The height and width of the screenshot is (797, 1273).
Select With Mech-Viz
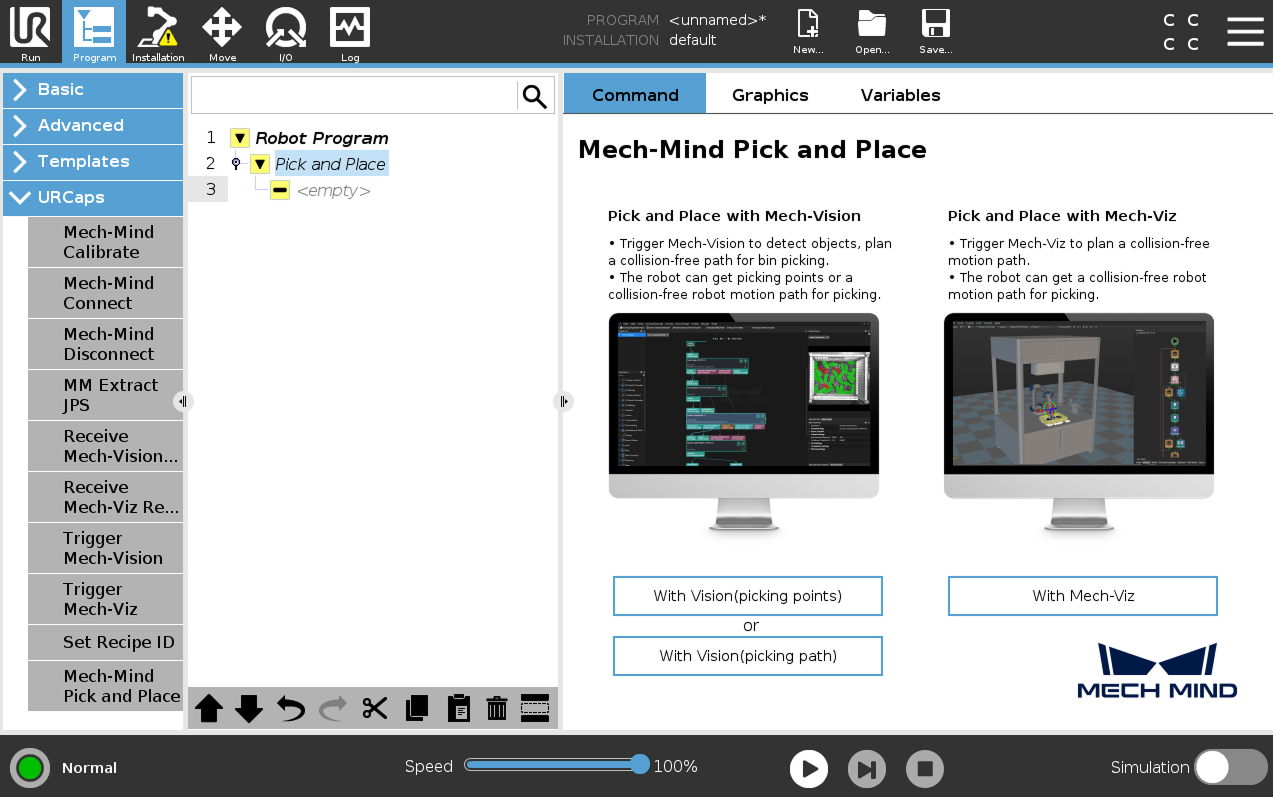coord(1081,595)
